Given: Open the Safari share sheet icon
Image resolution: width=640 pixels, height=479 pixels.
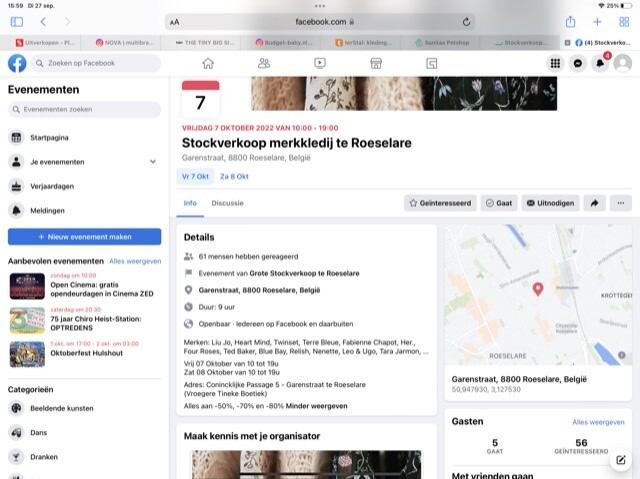Looking at the screenshot, I should (570, 21).
